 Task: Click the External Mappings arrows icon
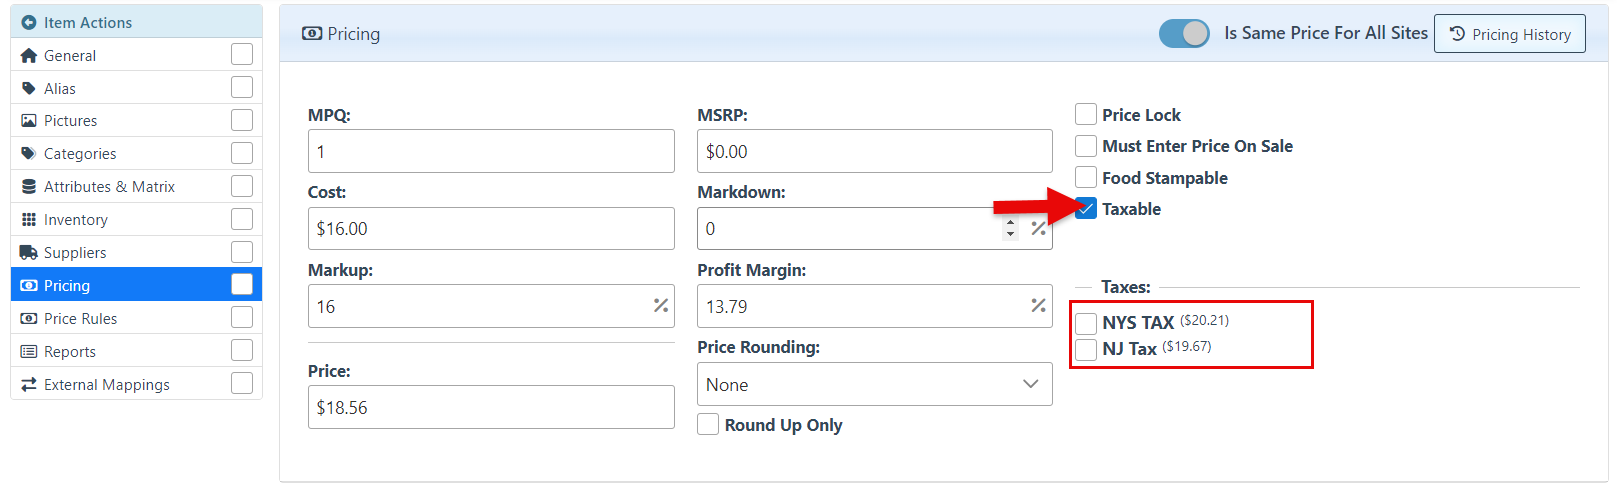pyautogui.click(x=28, y=385)
